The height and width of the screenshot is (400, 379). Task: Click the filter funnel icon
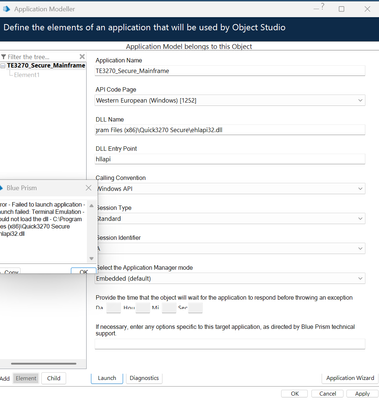[x=4, y=57]
